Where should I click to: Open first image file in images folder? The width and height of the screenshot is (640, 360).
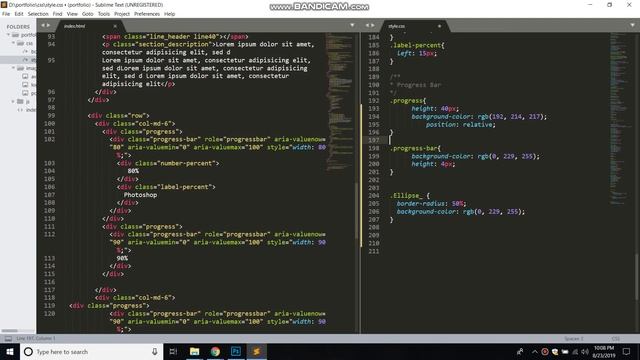coord(29,76)
